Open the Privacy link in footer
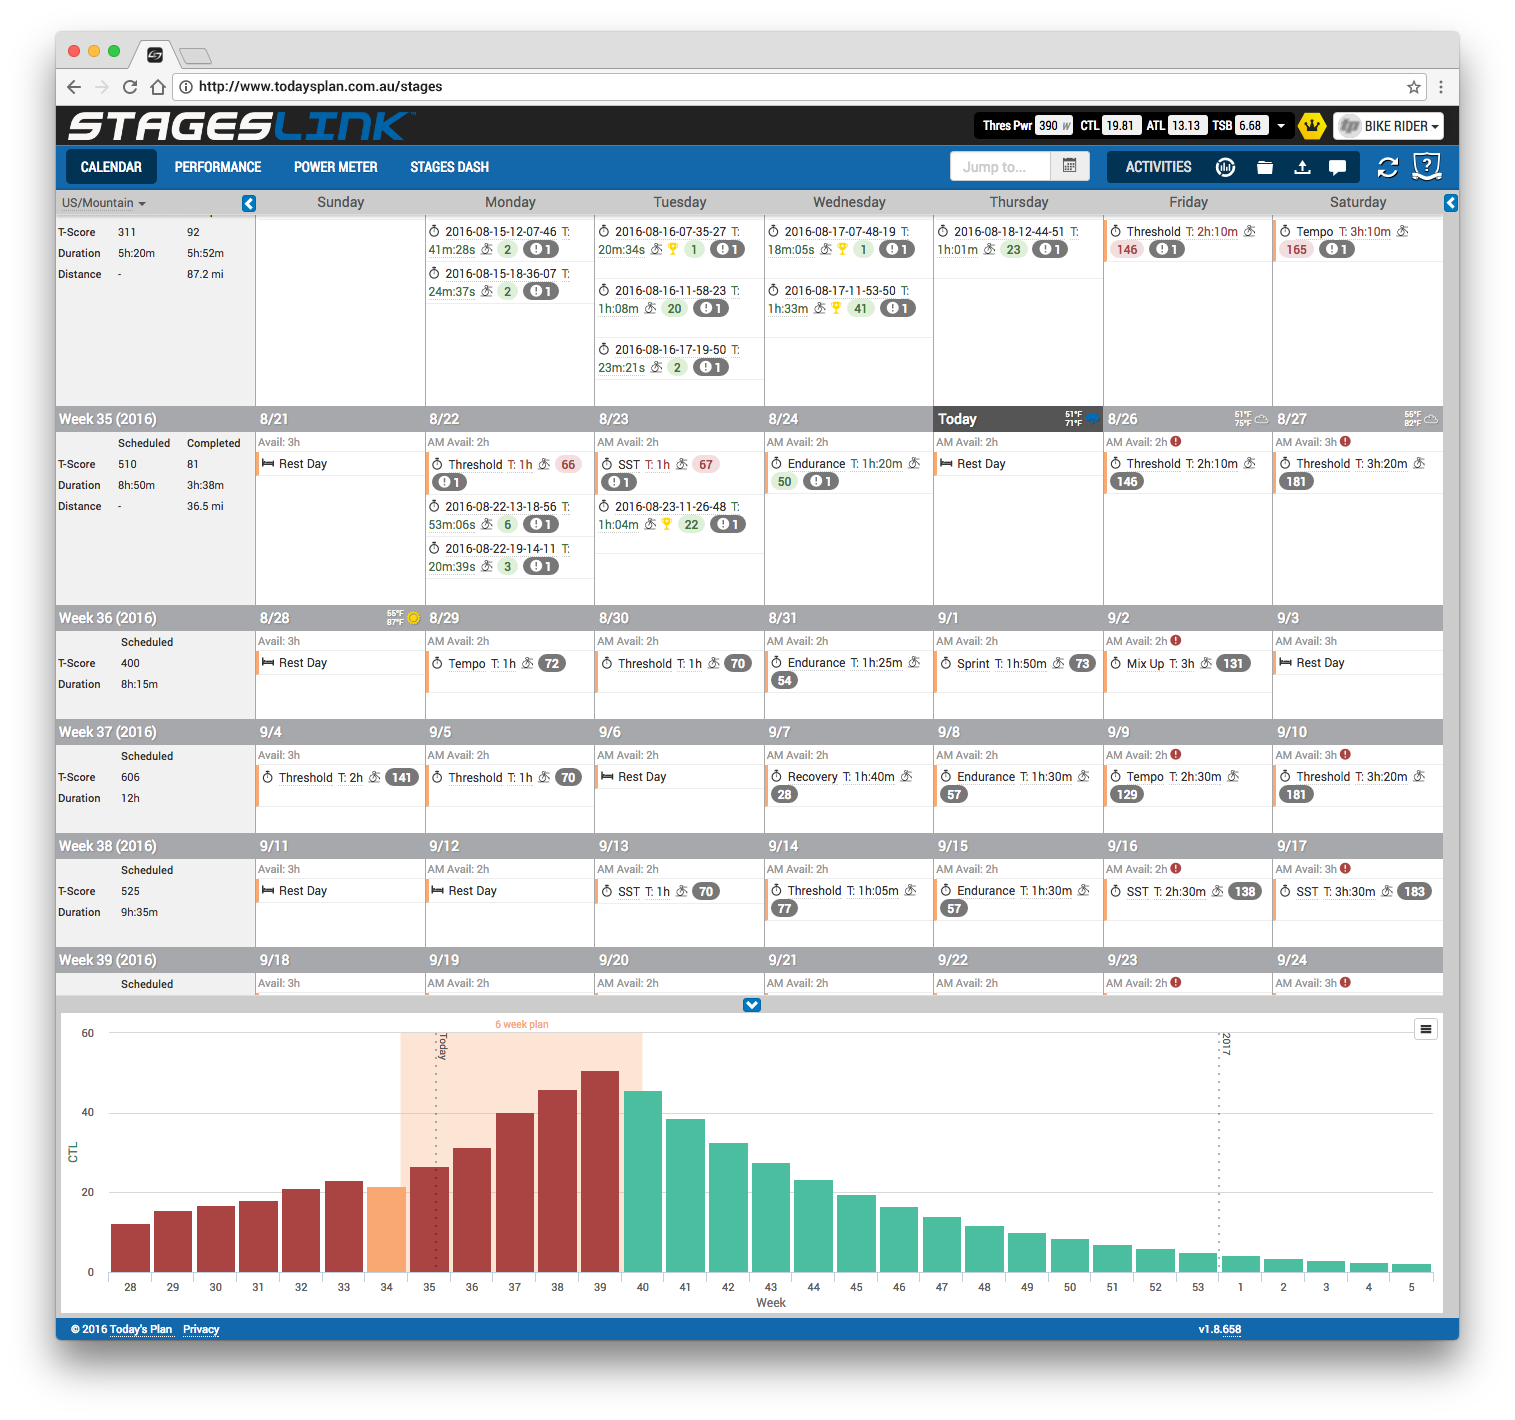The width and height of the screenshot is (1515, 1420). pyautogui.click(x=201, y=1329)
